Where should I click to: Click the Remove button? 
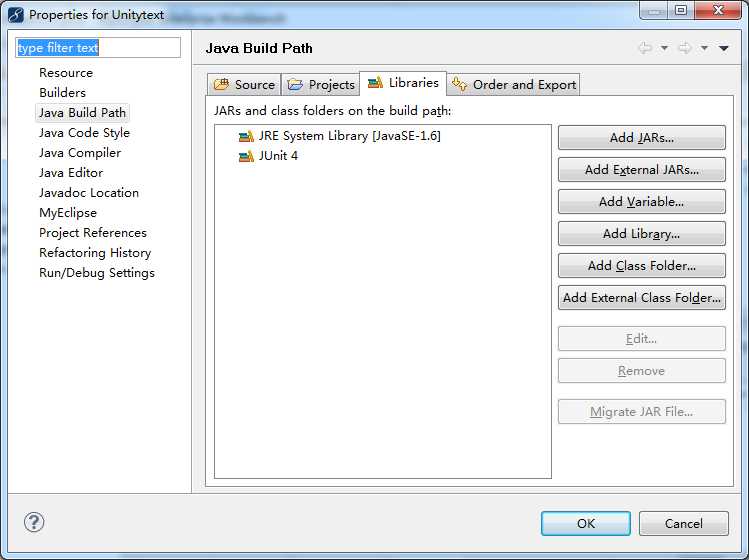642,371
